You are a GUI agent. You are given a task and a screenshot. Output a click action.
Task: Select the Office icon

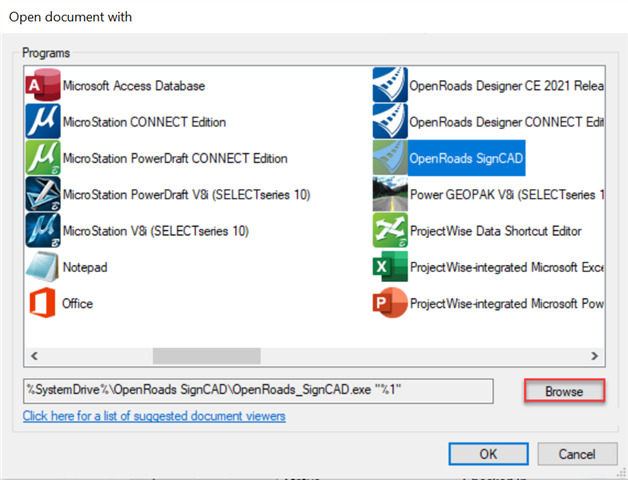(43, 303)
